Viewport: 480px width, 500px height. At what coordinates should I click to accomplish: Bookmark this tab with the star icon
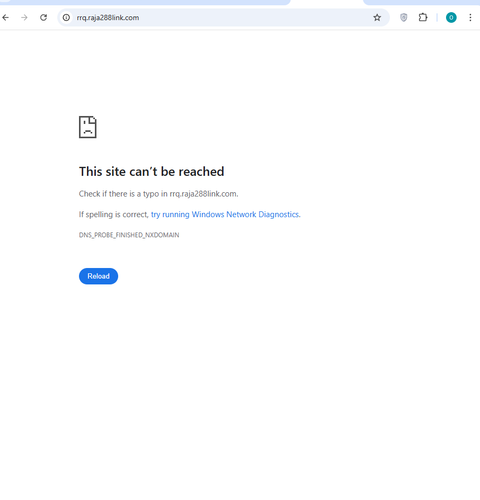click(377, 18)
